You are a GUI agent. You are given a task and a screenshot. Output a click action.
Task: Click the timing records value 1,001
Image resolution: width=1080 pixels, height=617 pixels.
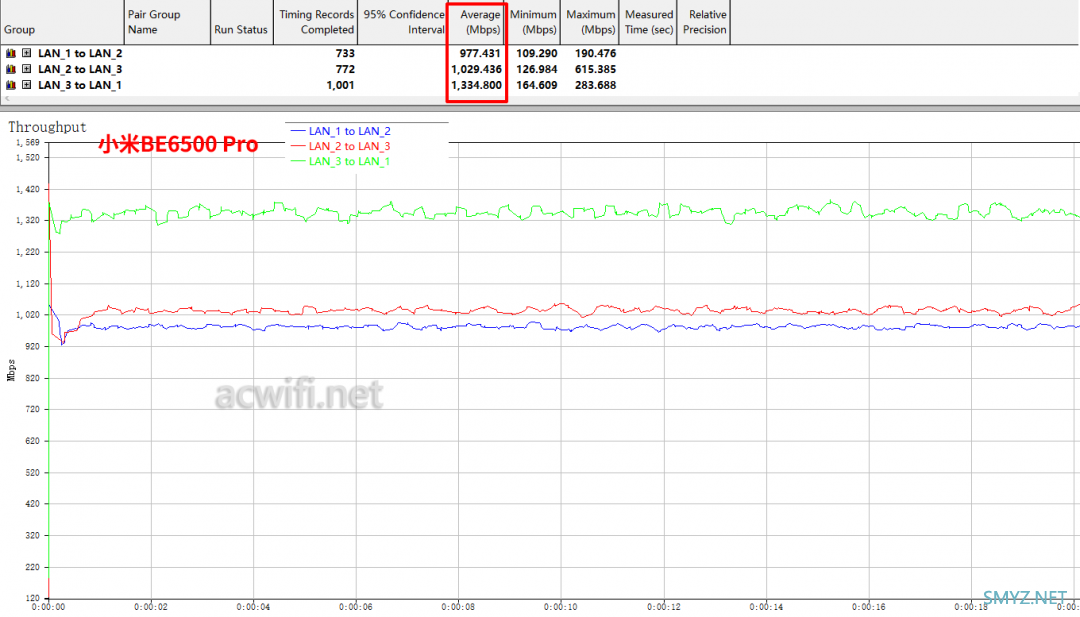(x=341, y=85)
